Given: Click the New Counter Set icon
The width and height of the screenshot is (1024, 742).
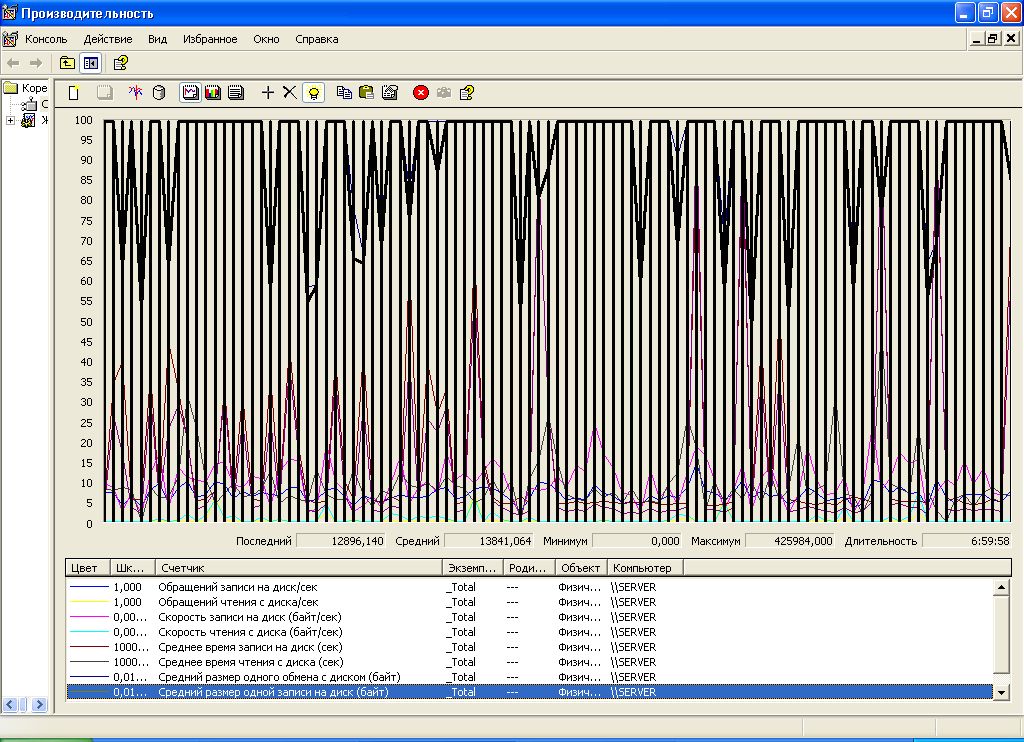Looking at the screenshot, I should coord(74,93).
